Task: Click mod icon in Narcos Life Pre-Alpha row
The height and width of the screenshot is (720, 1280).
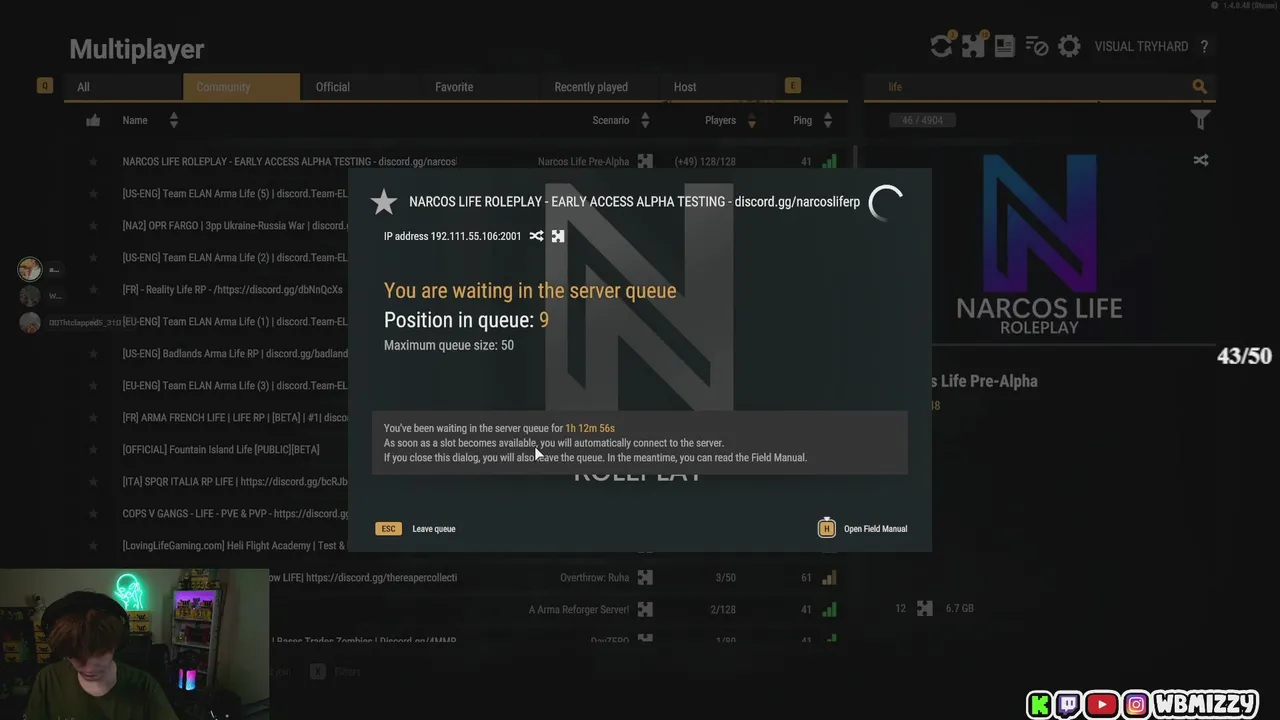Action: pyautogui.click(x=645, y=161)
